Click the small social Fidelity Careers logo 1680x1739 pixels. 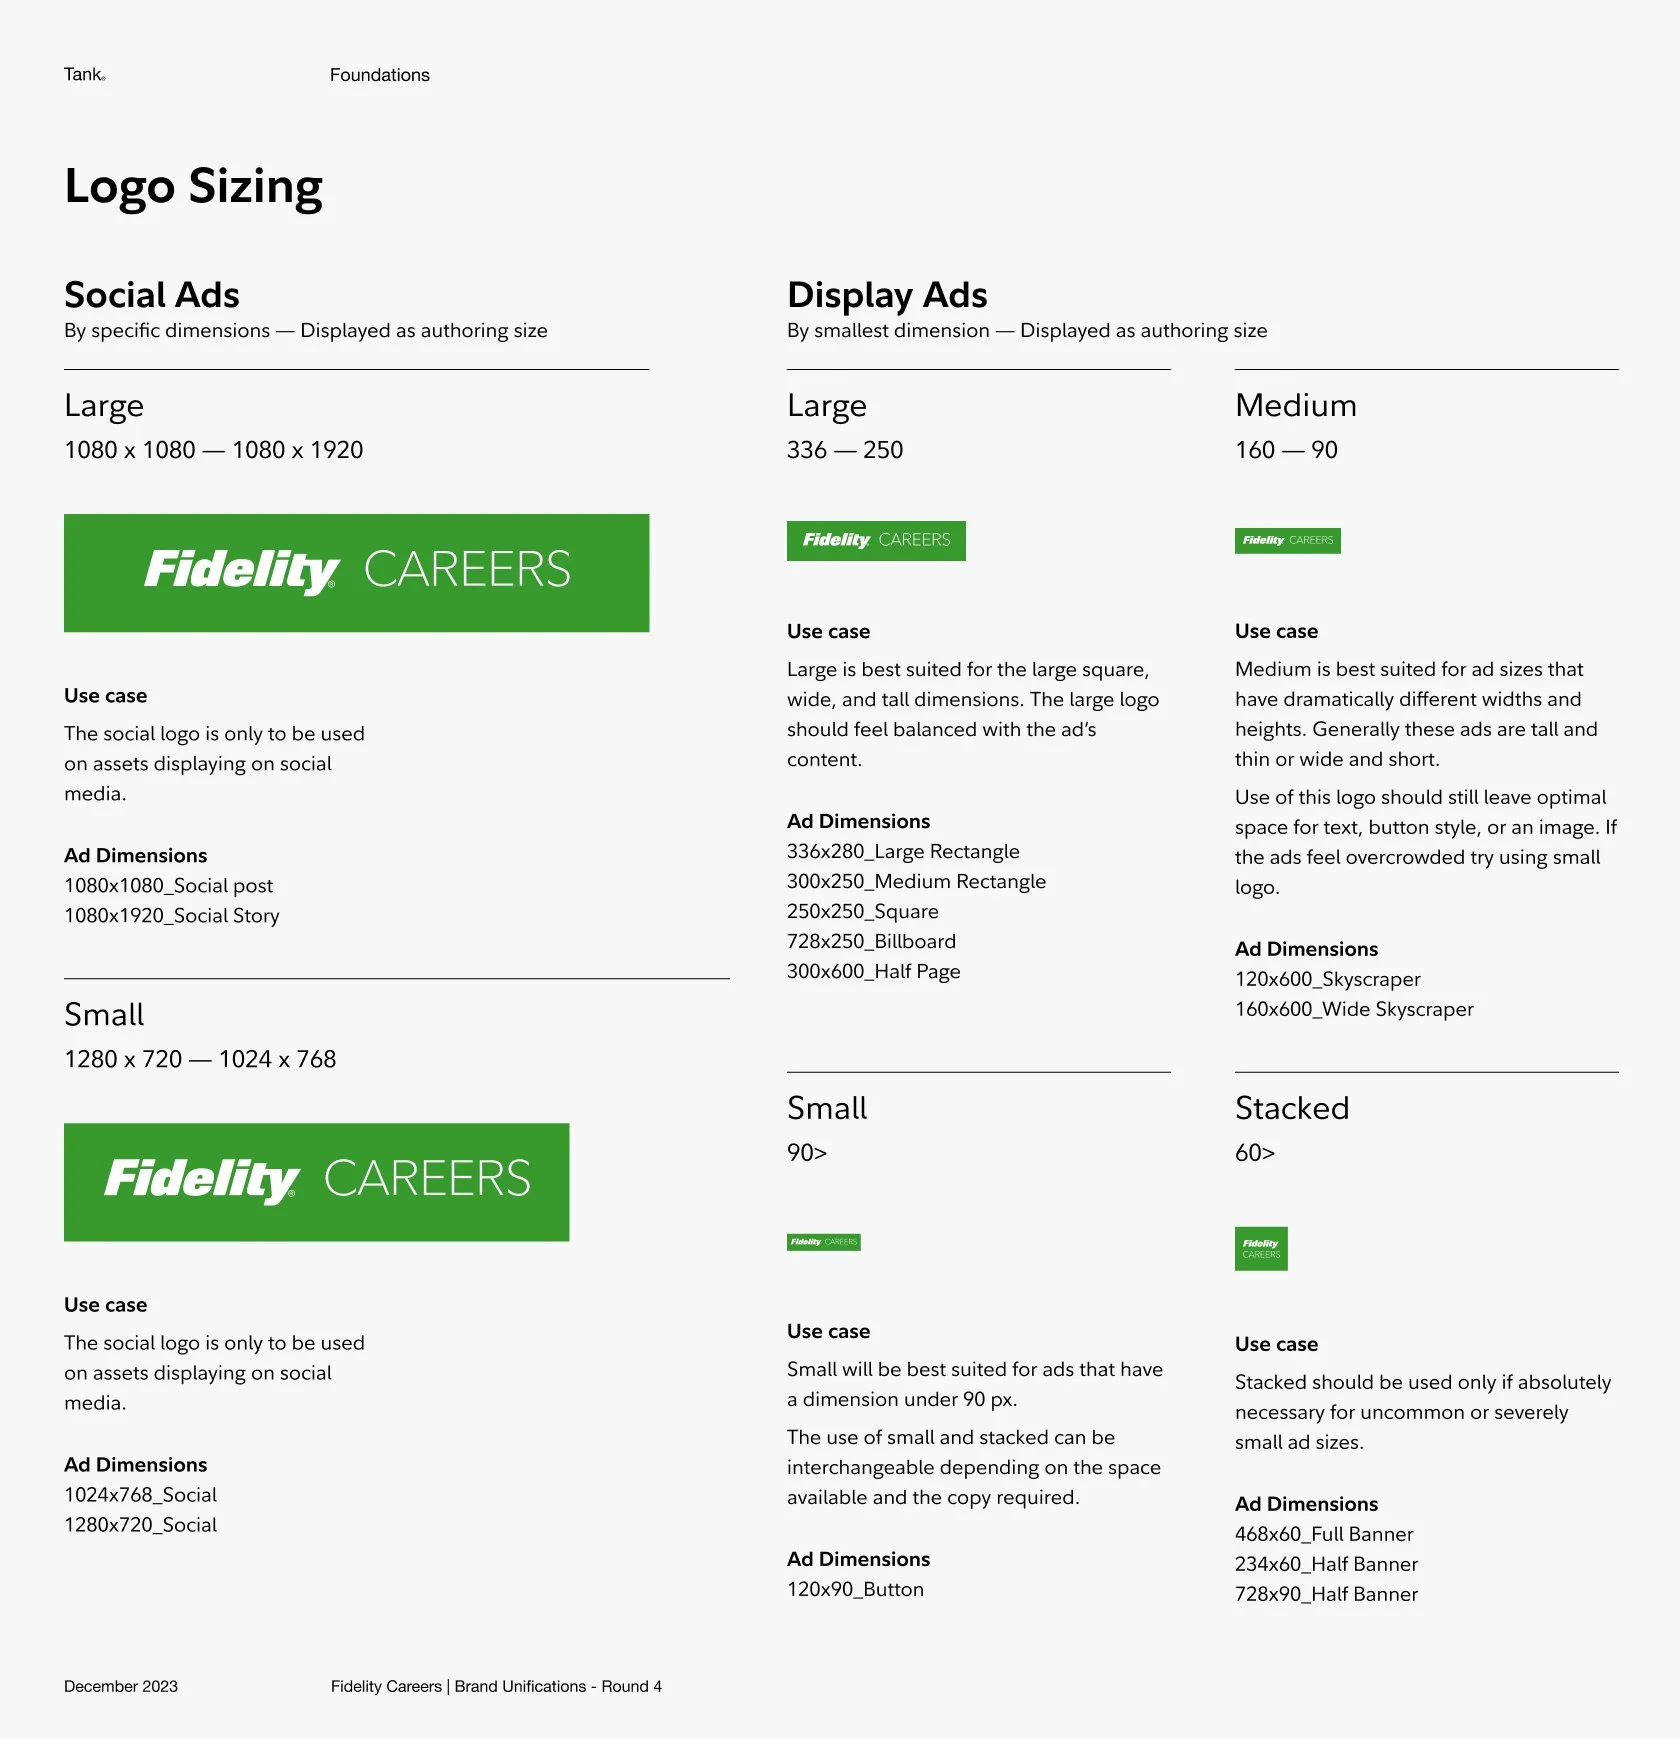tap(316, 1182)
